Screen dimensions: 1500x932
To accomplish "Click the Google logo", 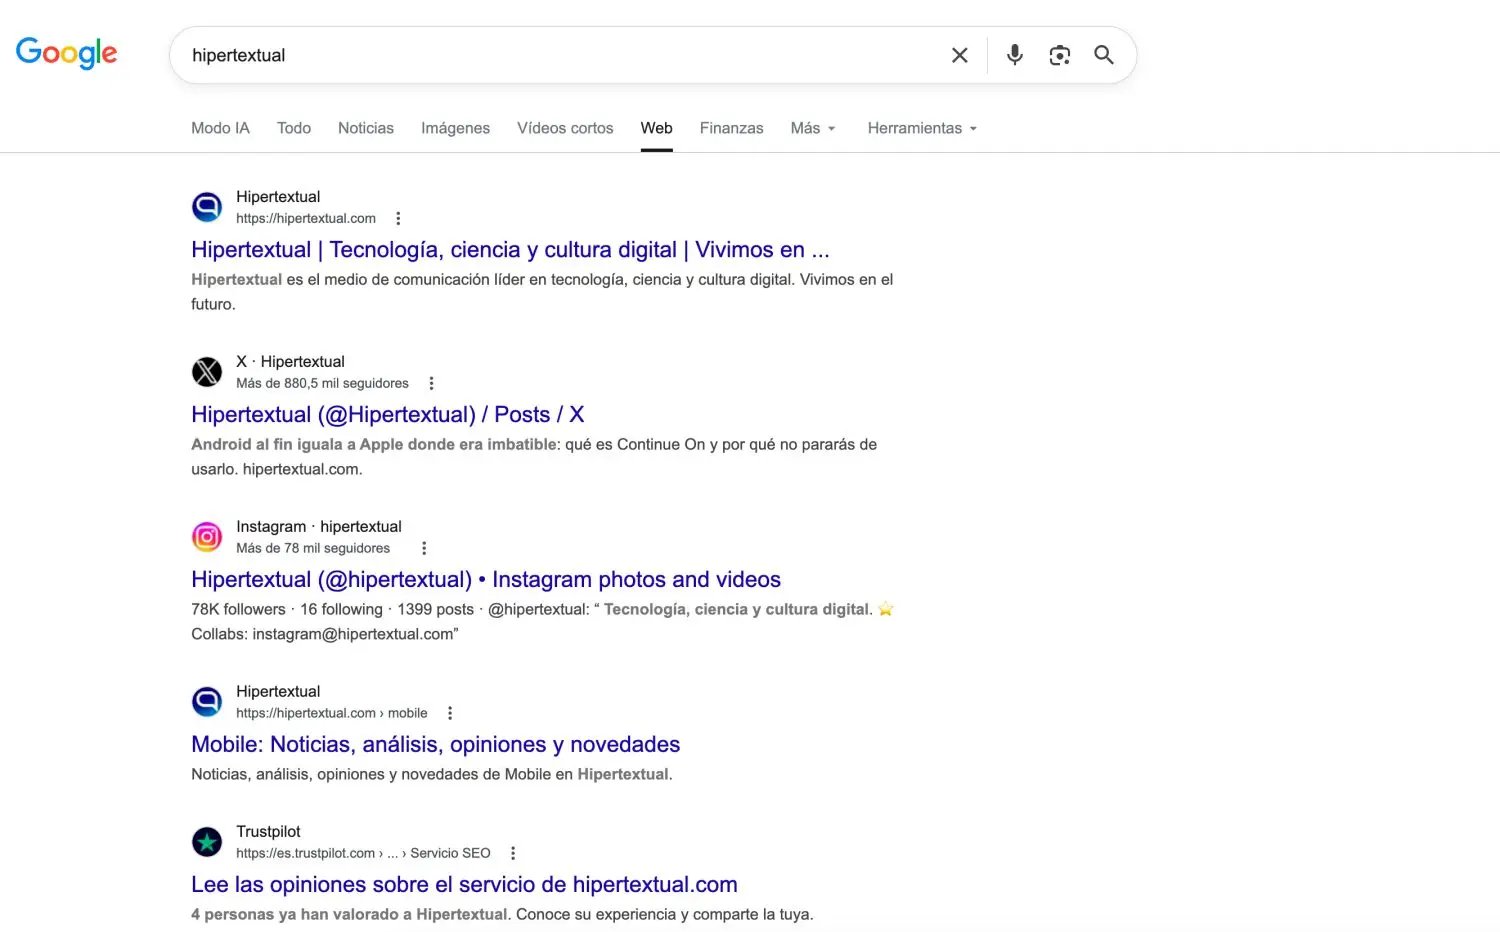I will click(67, 53).
